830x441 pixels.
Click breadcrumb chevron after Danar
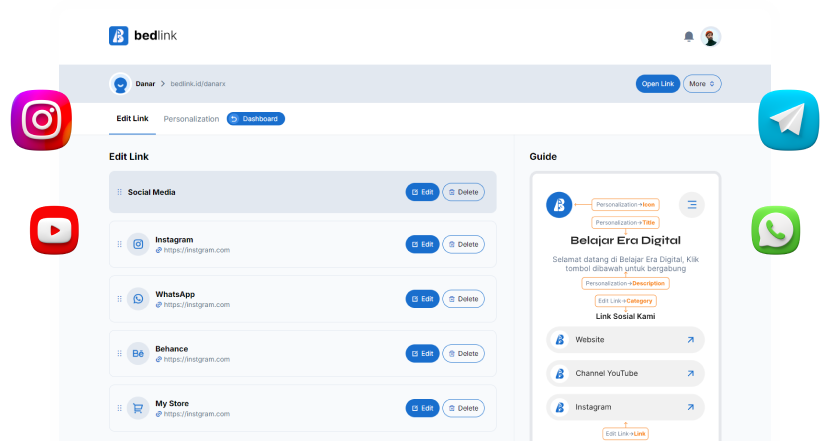163,84
